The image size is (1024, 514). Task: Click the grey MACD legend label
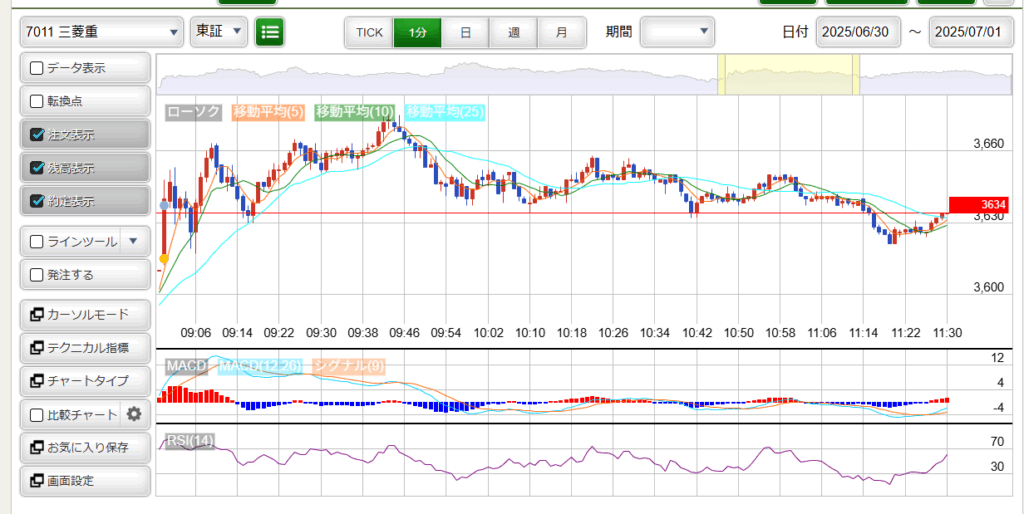pyautogui.click(x=186, y=366)
